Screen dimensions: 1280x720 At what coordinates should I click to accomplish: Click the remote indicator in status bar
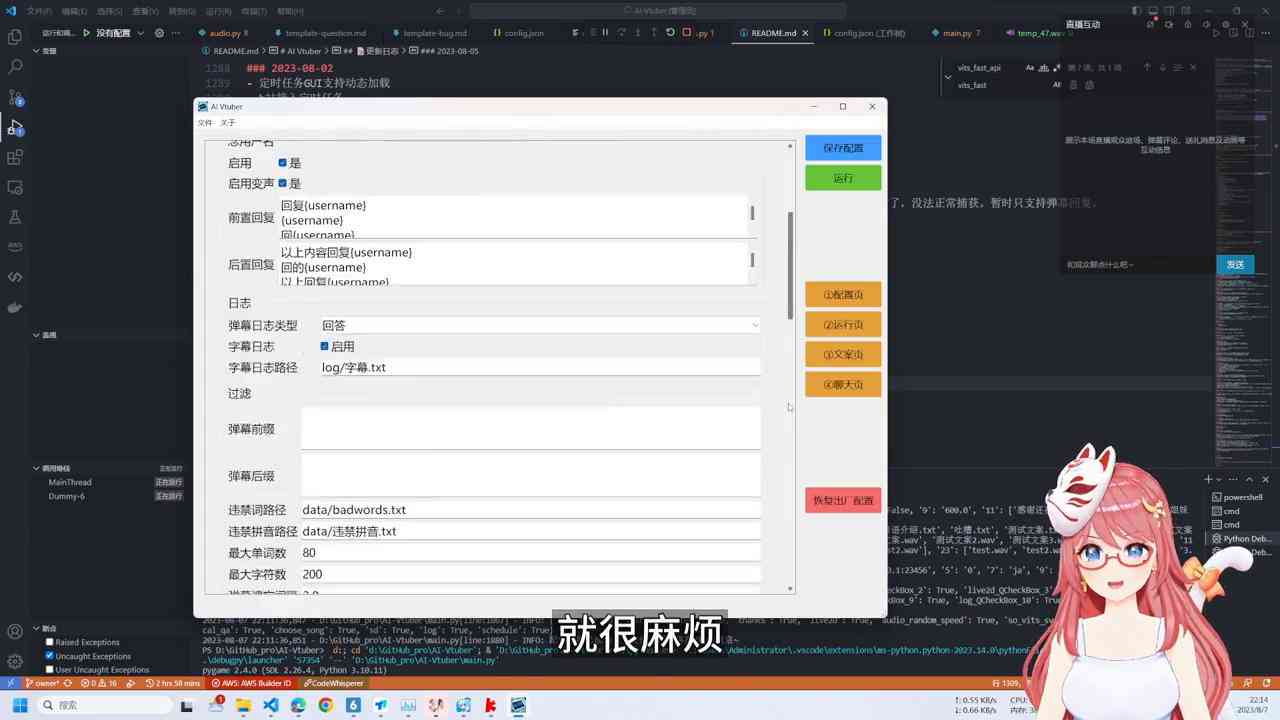click(10, 683)
